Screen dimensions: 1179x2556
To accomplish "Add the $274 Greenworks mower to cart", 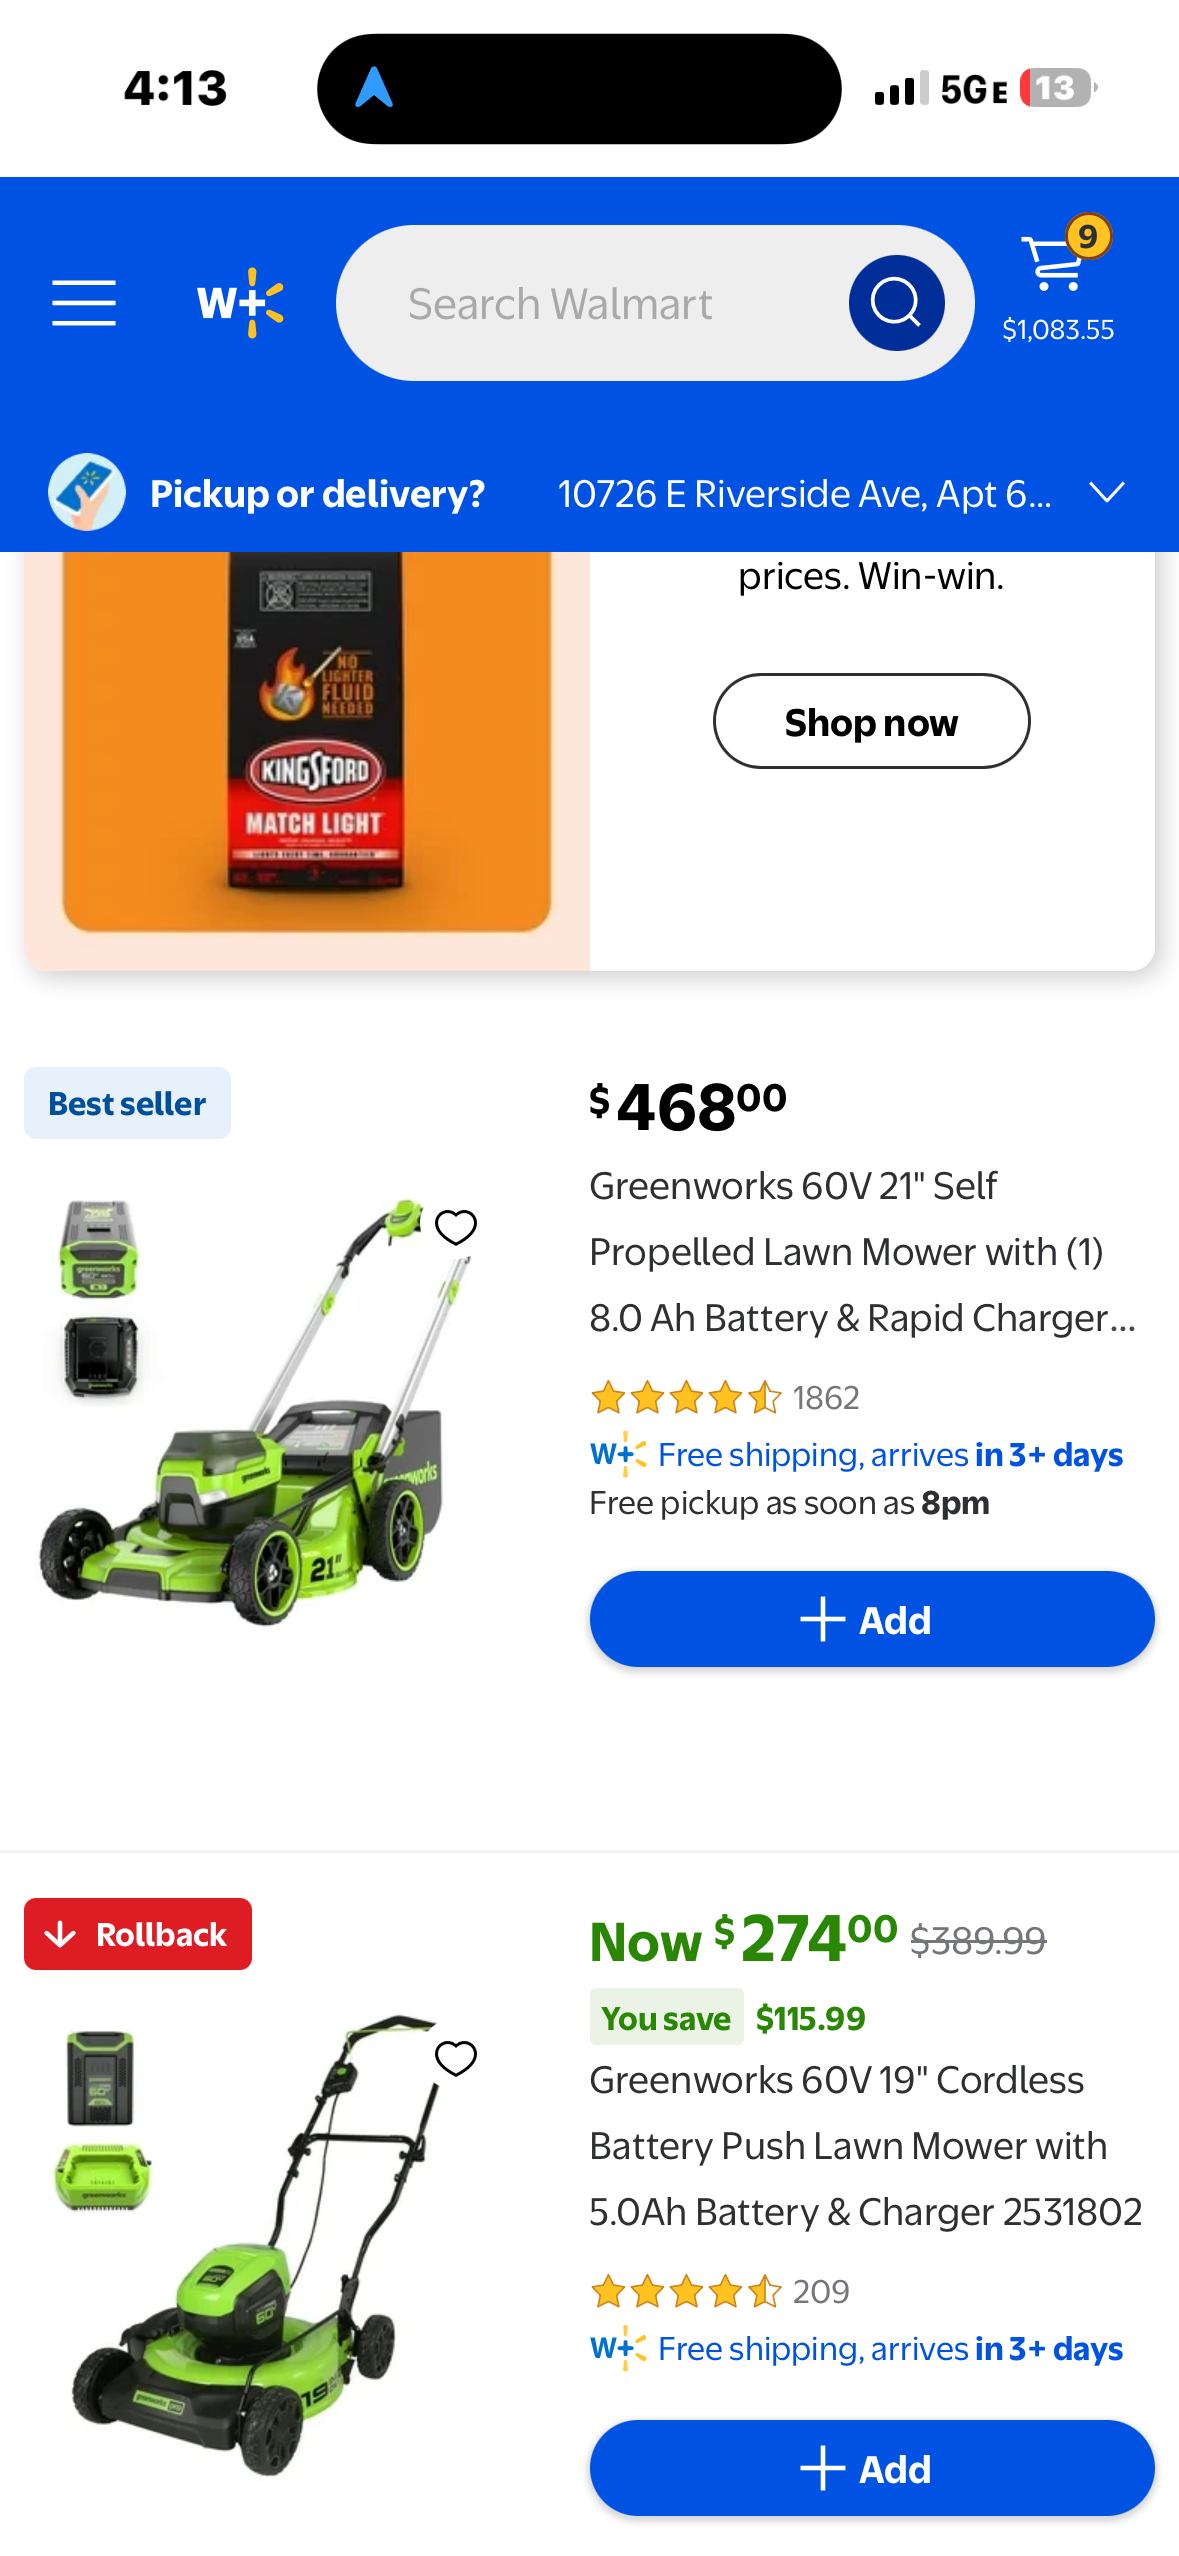I will pyautogui.click(x=872, y=2468).
